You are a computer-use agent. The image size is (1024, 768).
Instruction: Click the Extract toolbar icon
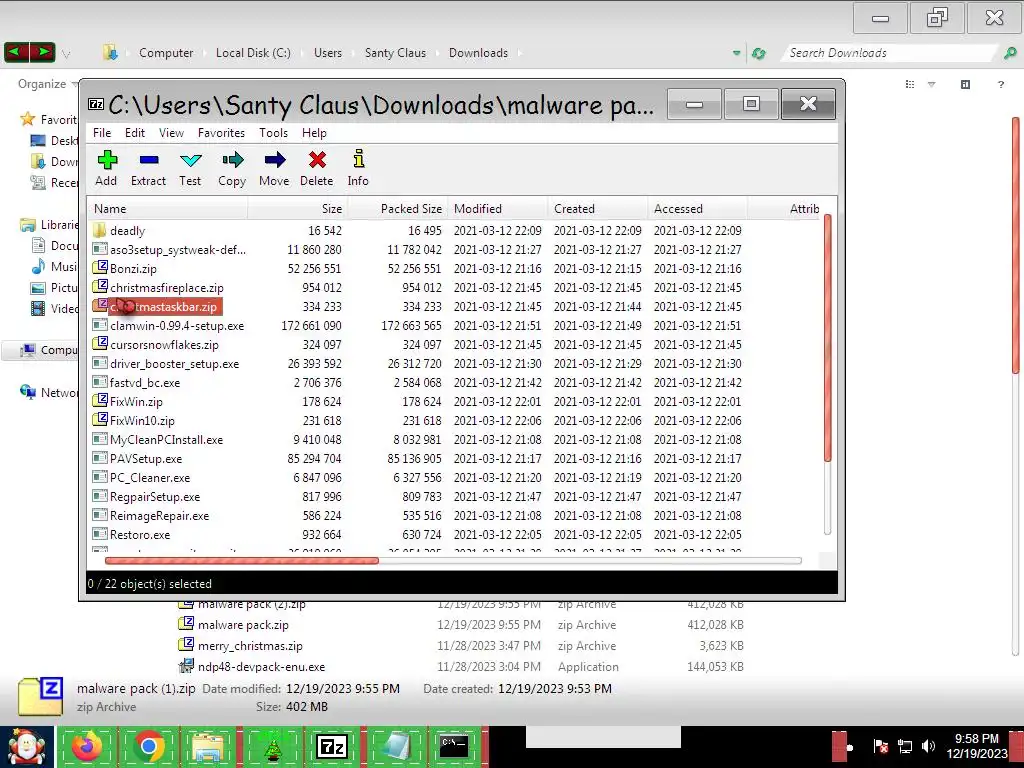[149, 160]
